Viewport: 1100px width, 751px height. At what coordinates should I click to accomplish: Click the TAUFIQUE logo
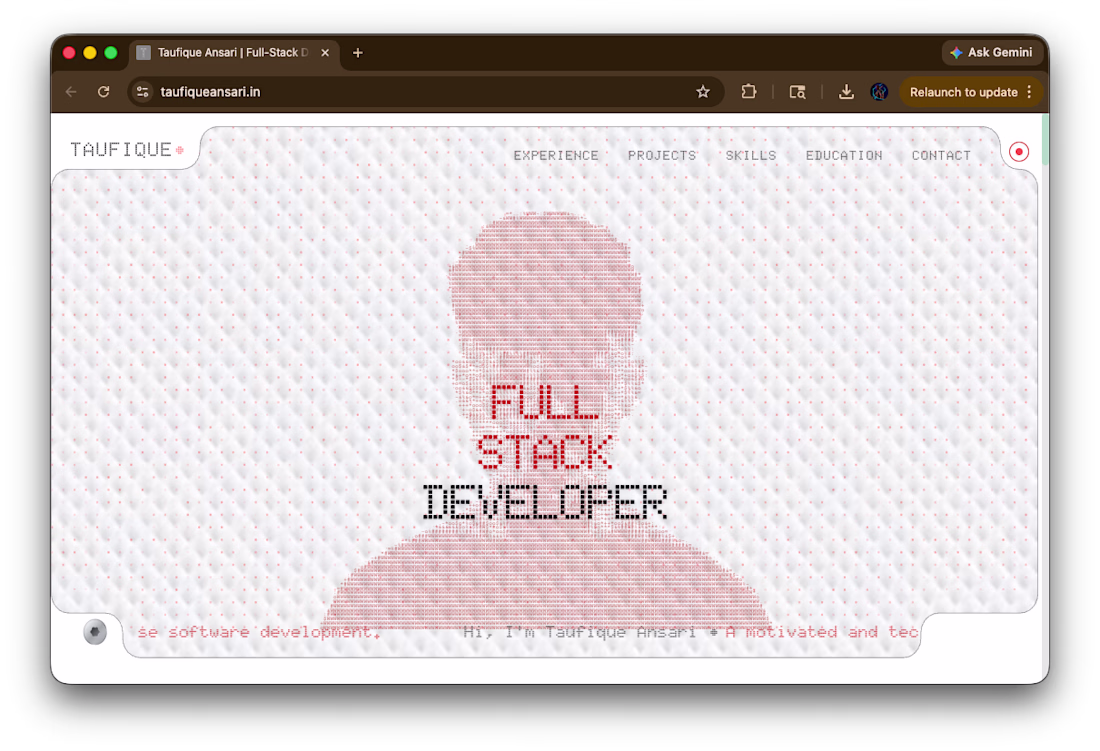pyautogui.click(x=126, y=149)
